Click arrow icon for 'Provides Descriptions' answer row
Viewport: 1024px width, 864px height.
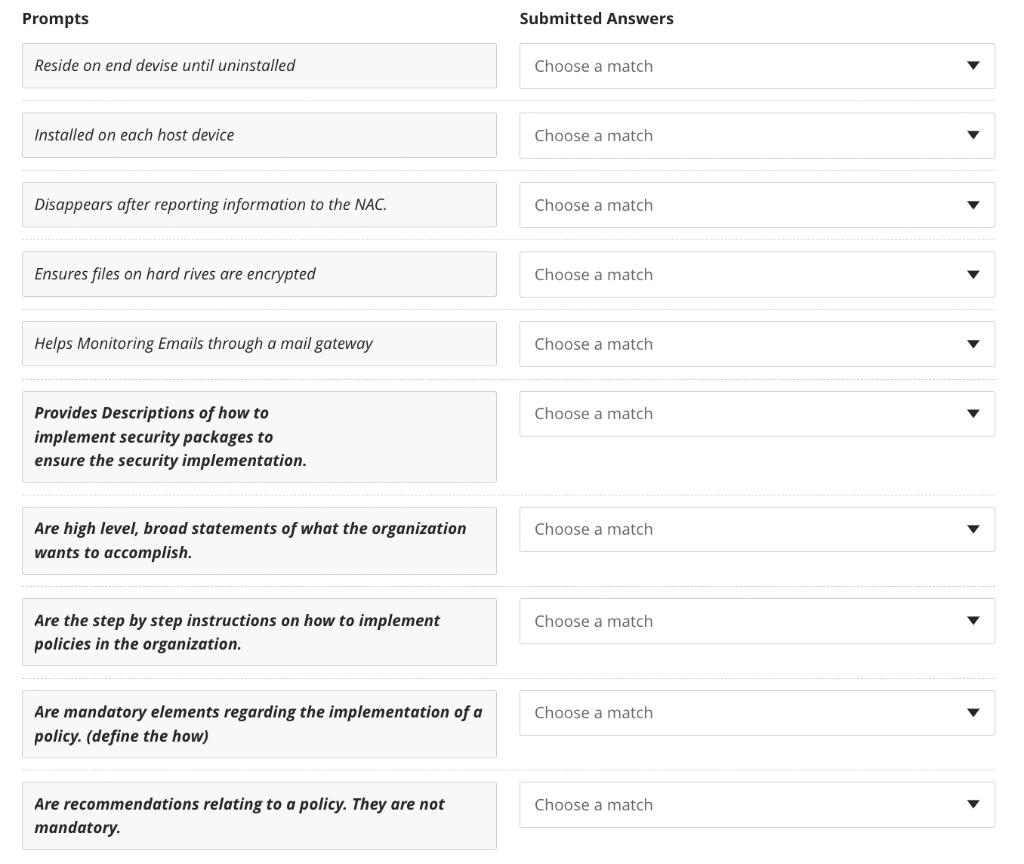click(973, 414)
